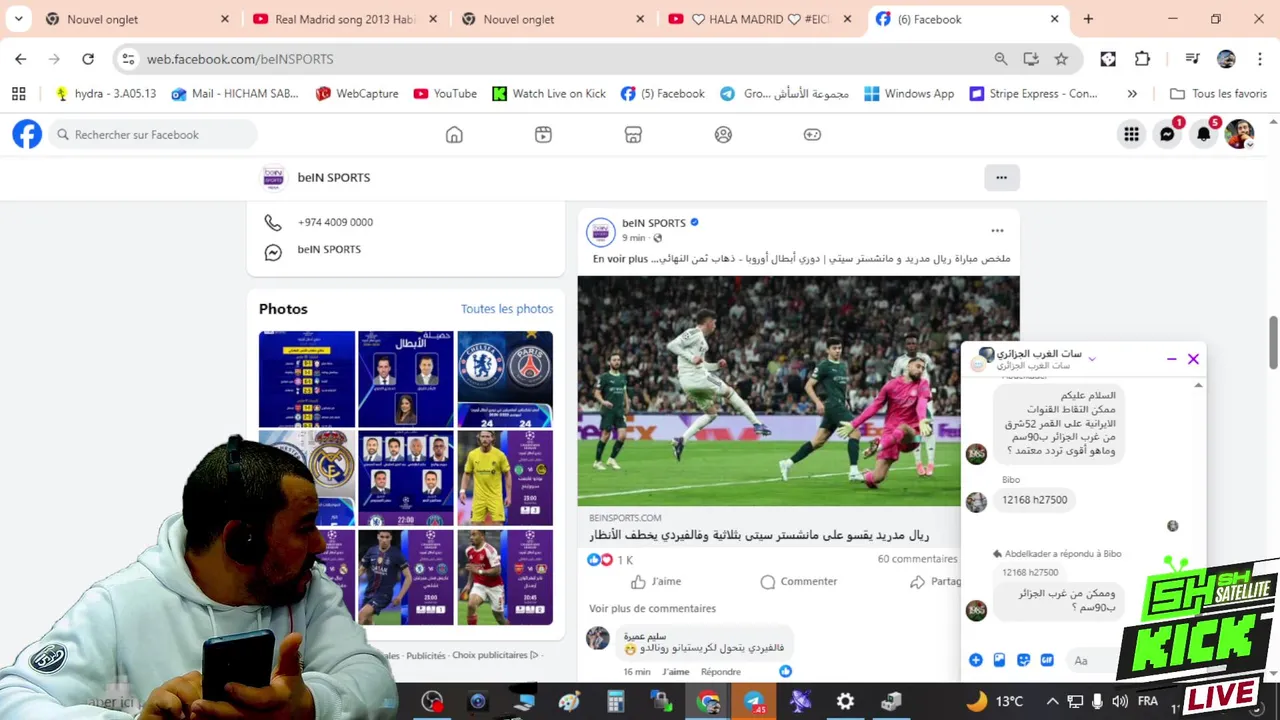Open Tous les favoris folder

pyautogui.click(x=1218, y=93)
